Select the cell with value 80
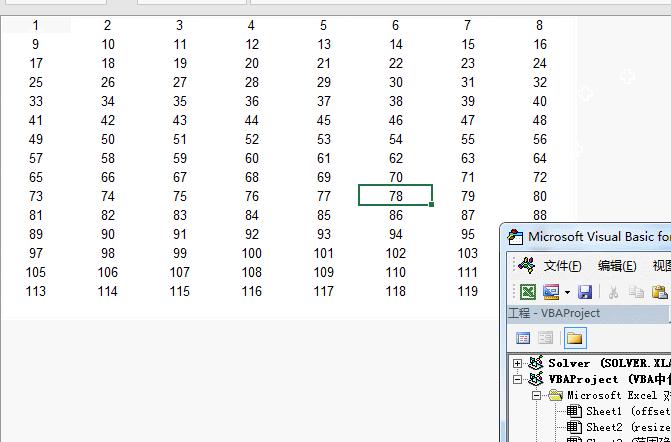This screenshot has height=442, width=671. [539, 196]
